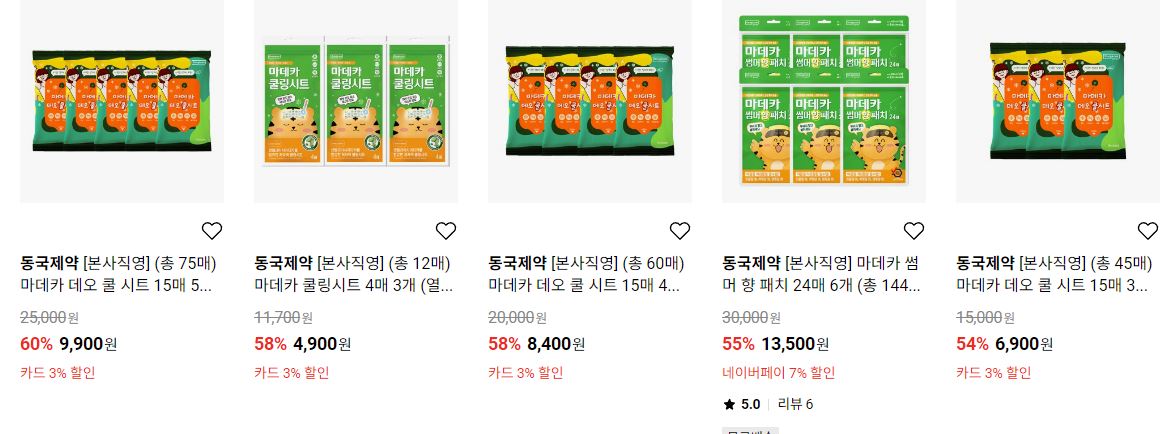Favorite the 45매 데오 쿨 시트 heart icon
Screen dimensions: 1170x434
(x=1148, y=231)
